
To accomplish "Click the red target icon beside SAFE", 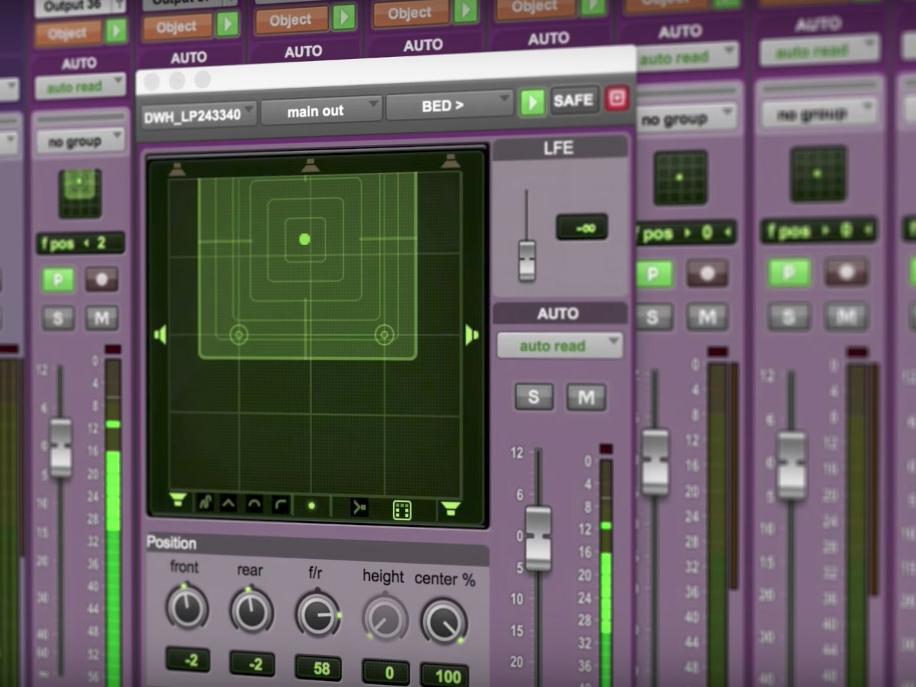I will pyautogui.click(x=617, y=100).
